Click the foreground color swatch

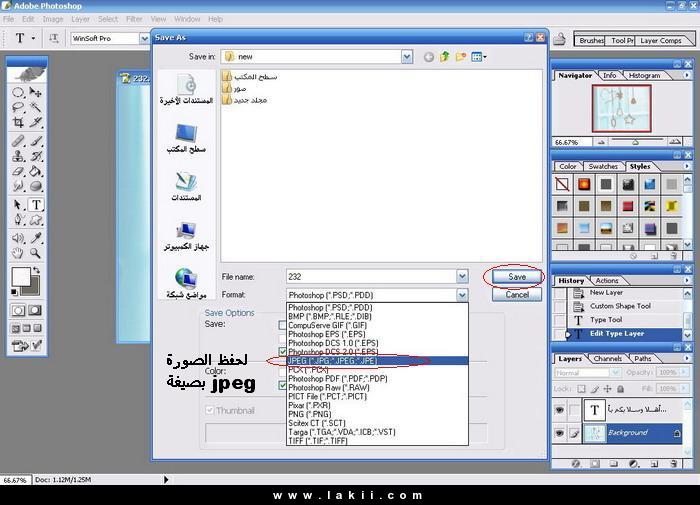21,277
